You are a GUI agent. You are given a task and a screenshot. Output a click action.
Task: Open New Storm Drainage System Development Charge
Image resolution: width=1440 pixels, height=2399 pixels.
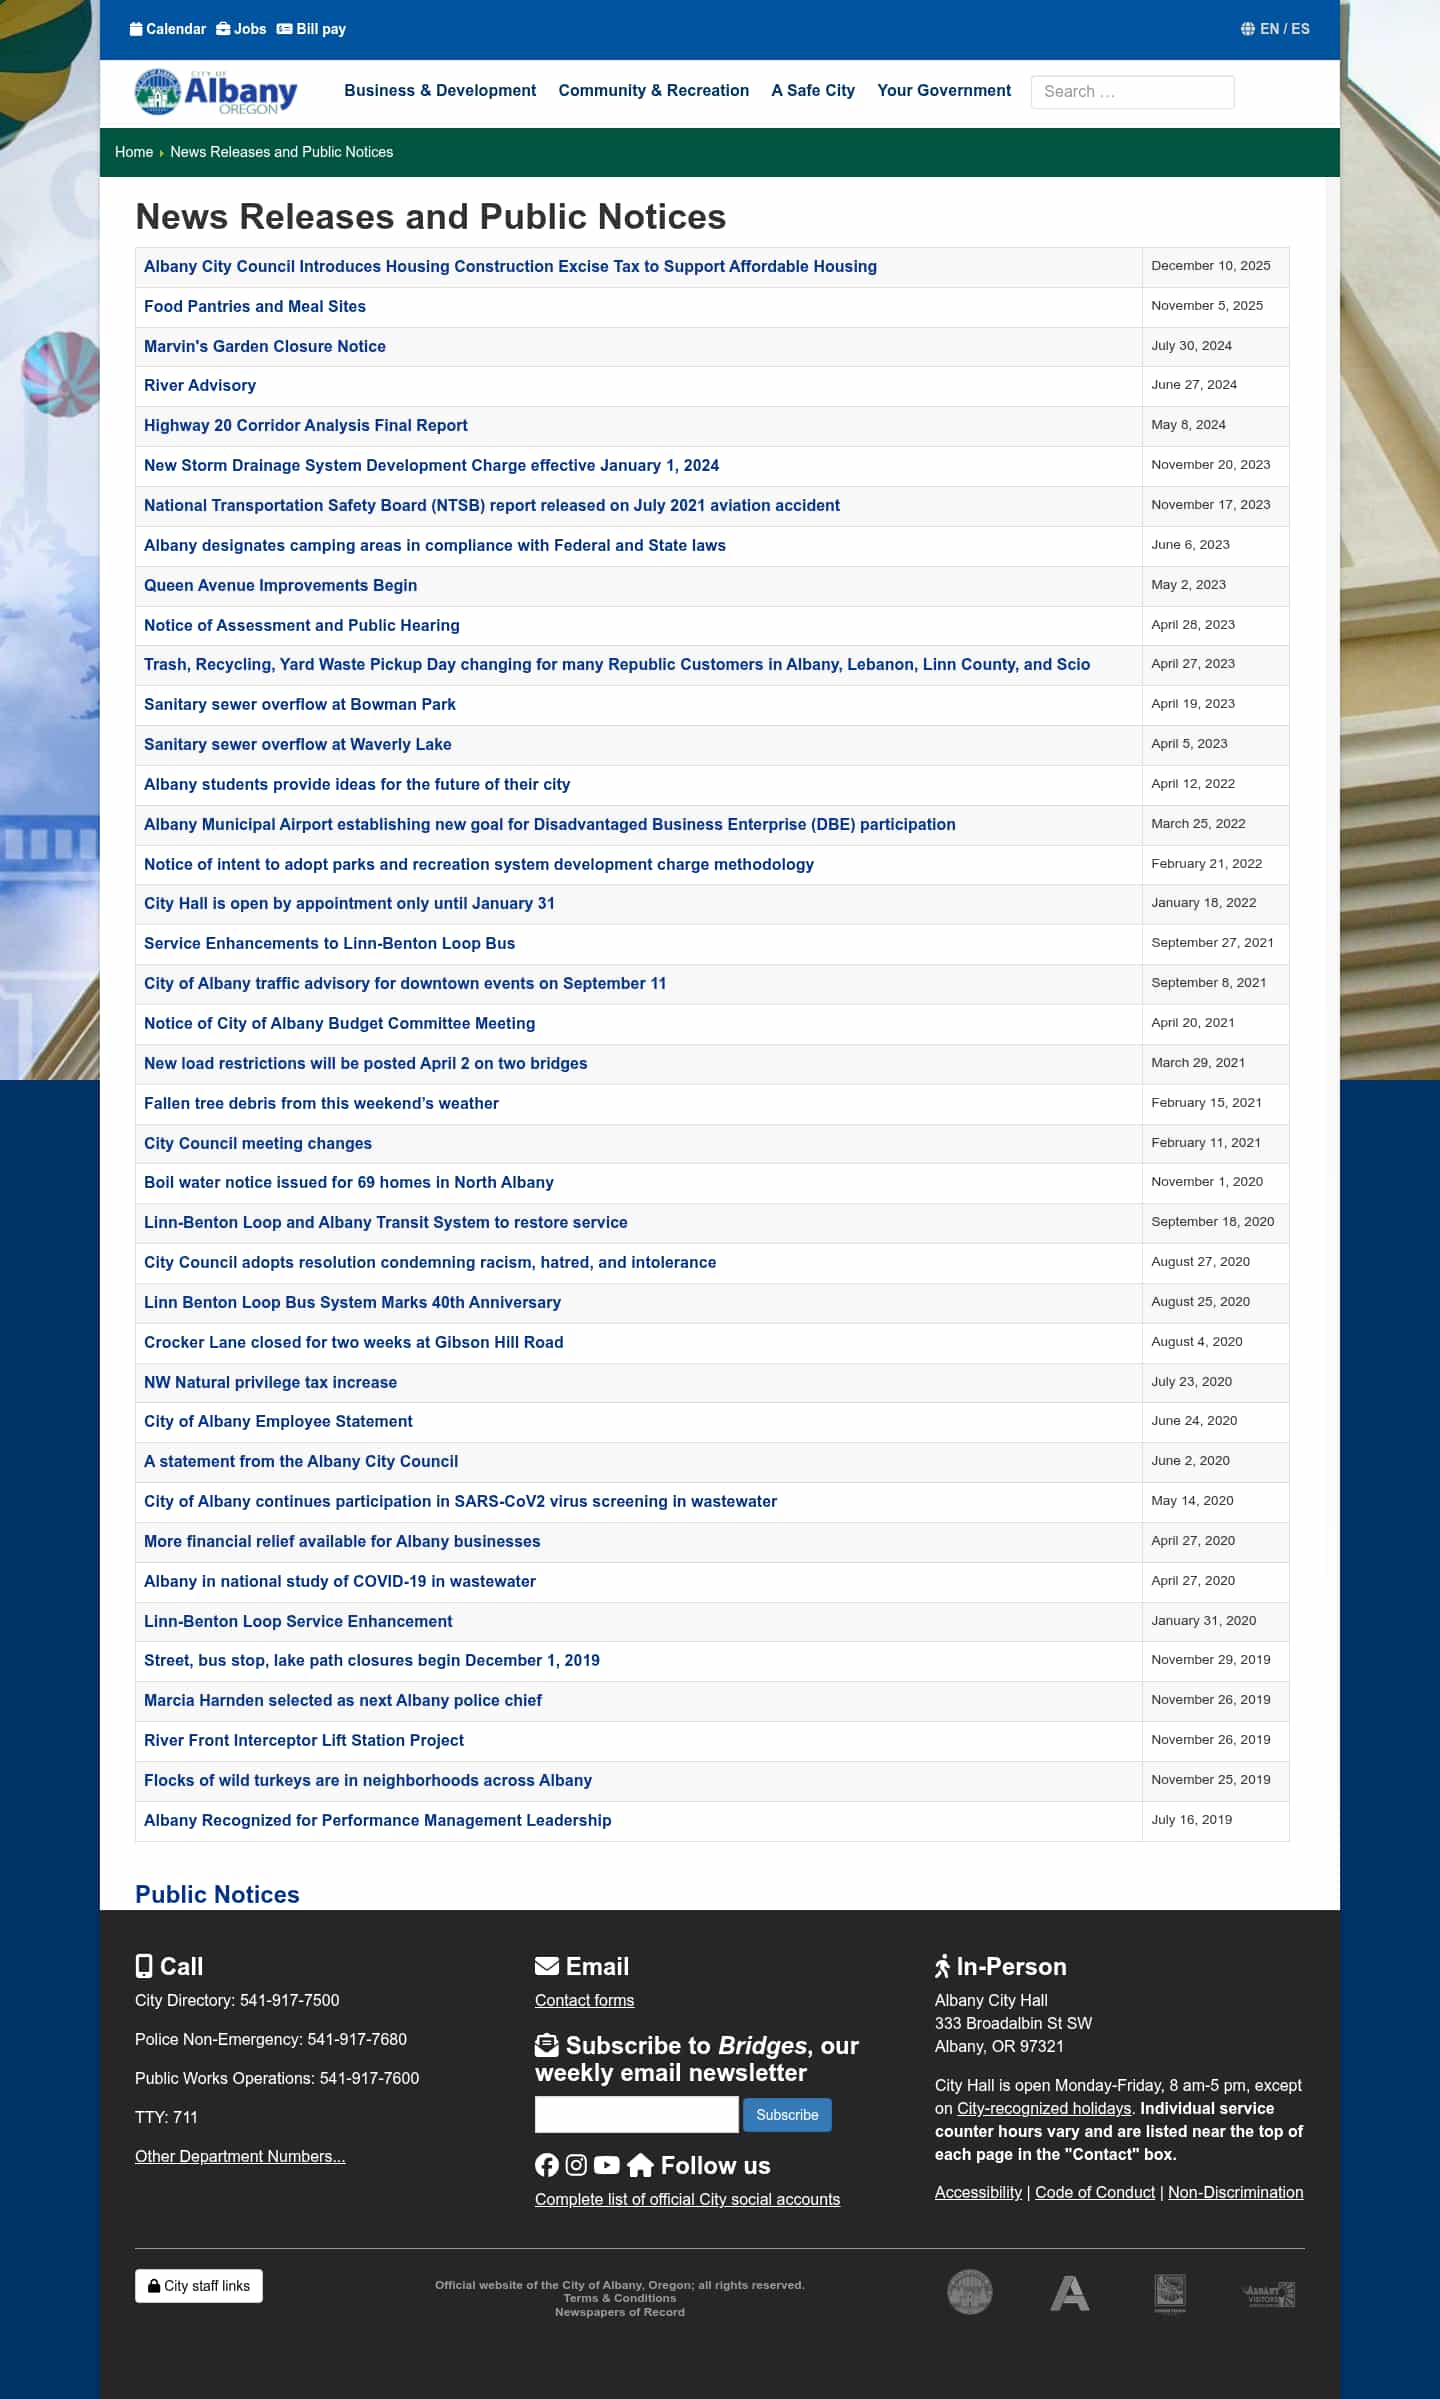(431, 466)
